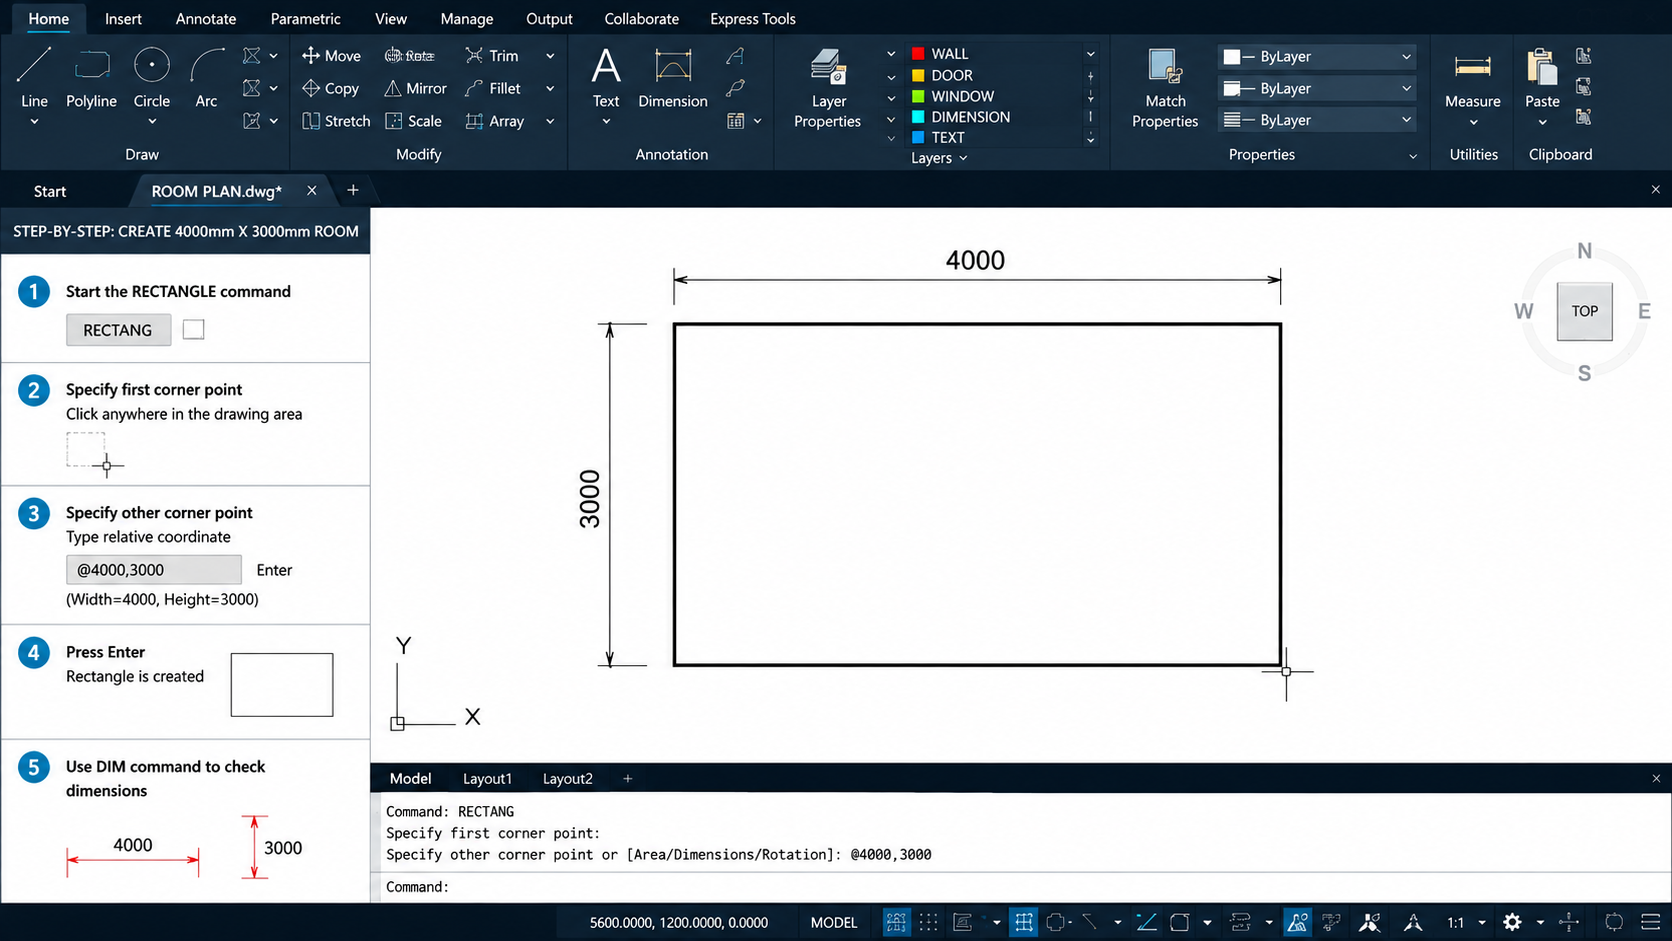Activate the Fillet command
The image size is (1672, 941).
pos(493,88)
